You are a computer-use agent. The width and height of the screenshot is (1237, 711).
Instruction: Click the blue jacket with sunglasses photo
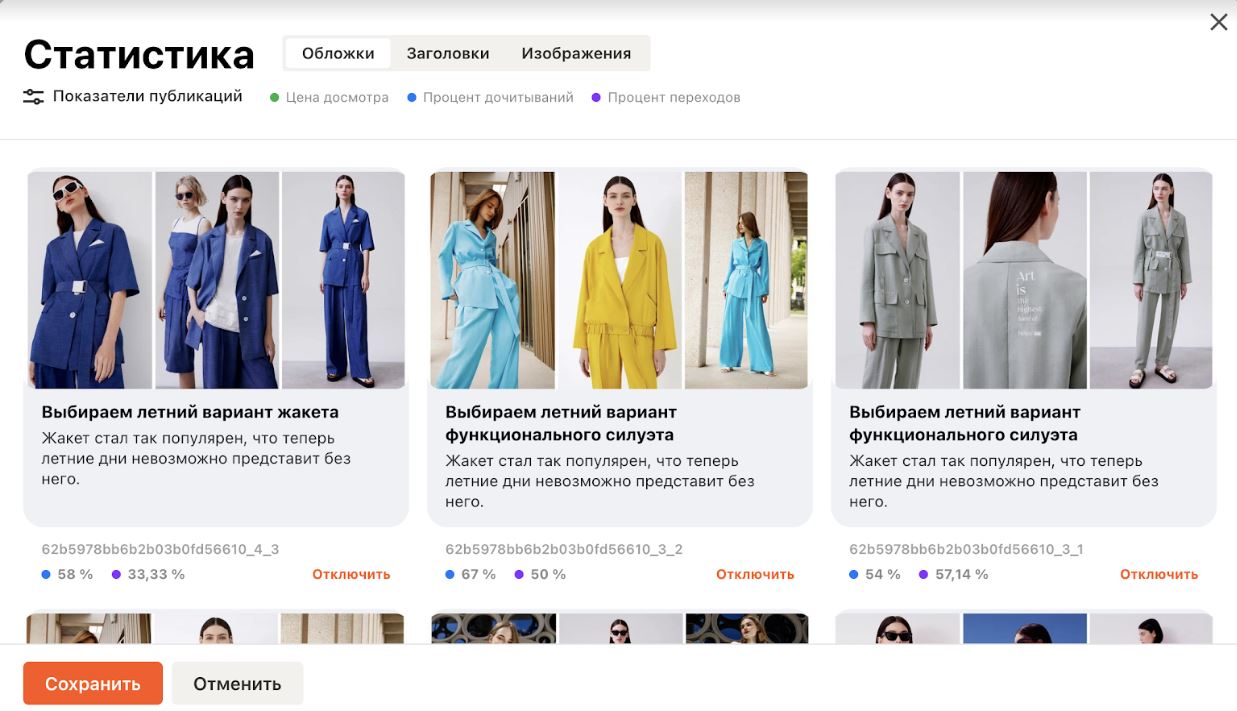(89, 280)
